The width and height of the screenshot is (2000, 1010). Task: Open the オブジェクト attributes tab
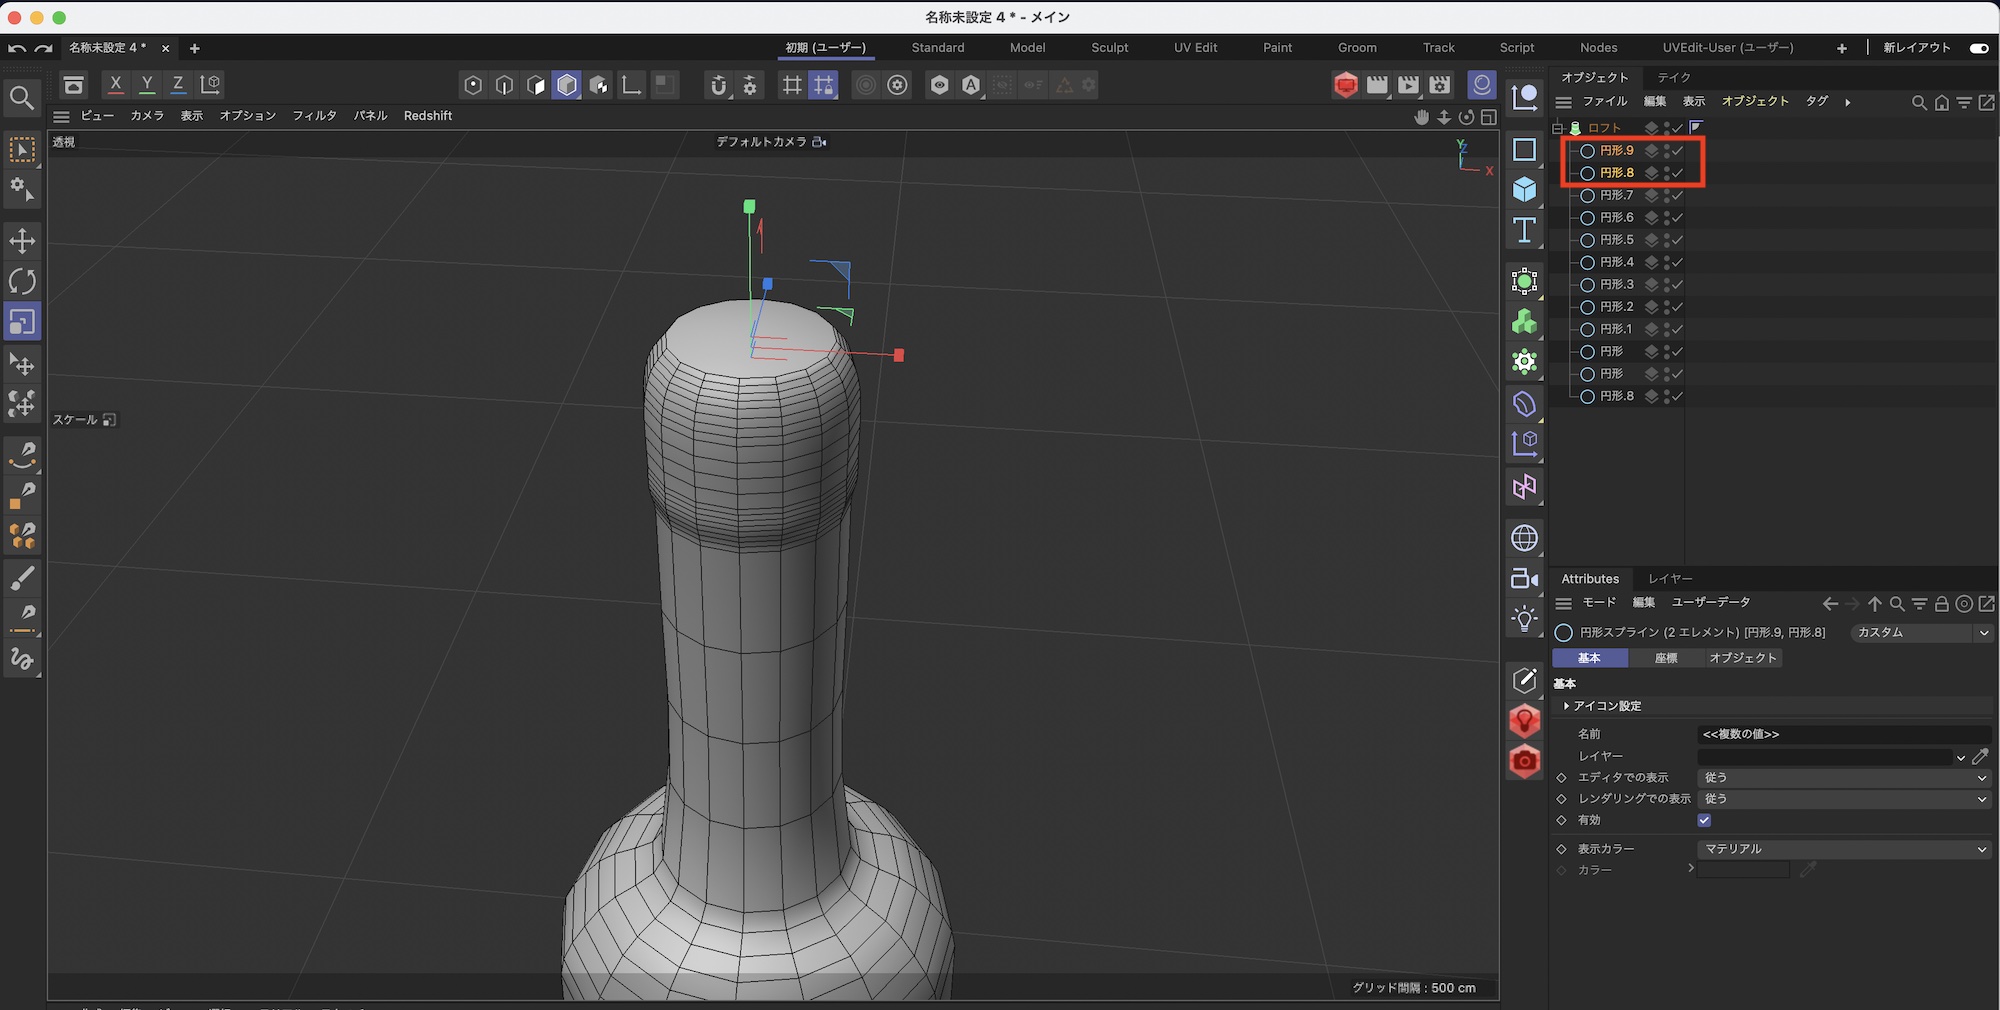(1742, 658)
